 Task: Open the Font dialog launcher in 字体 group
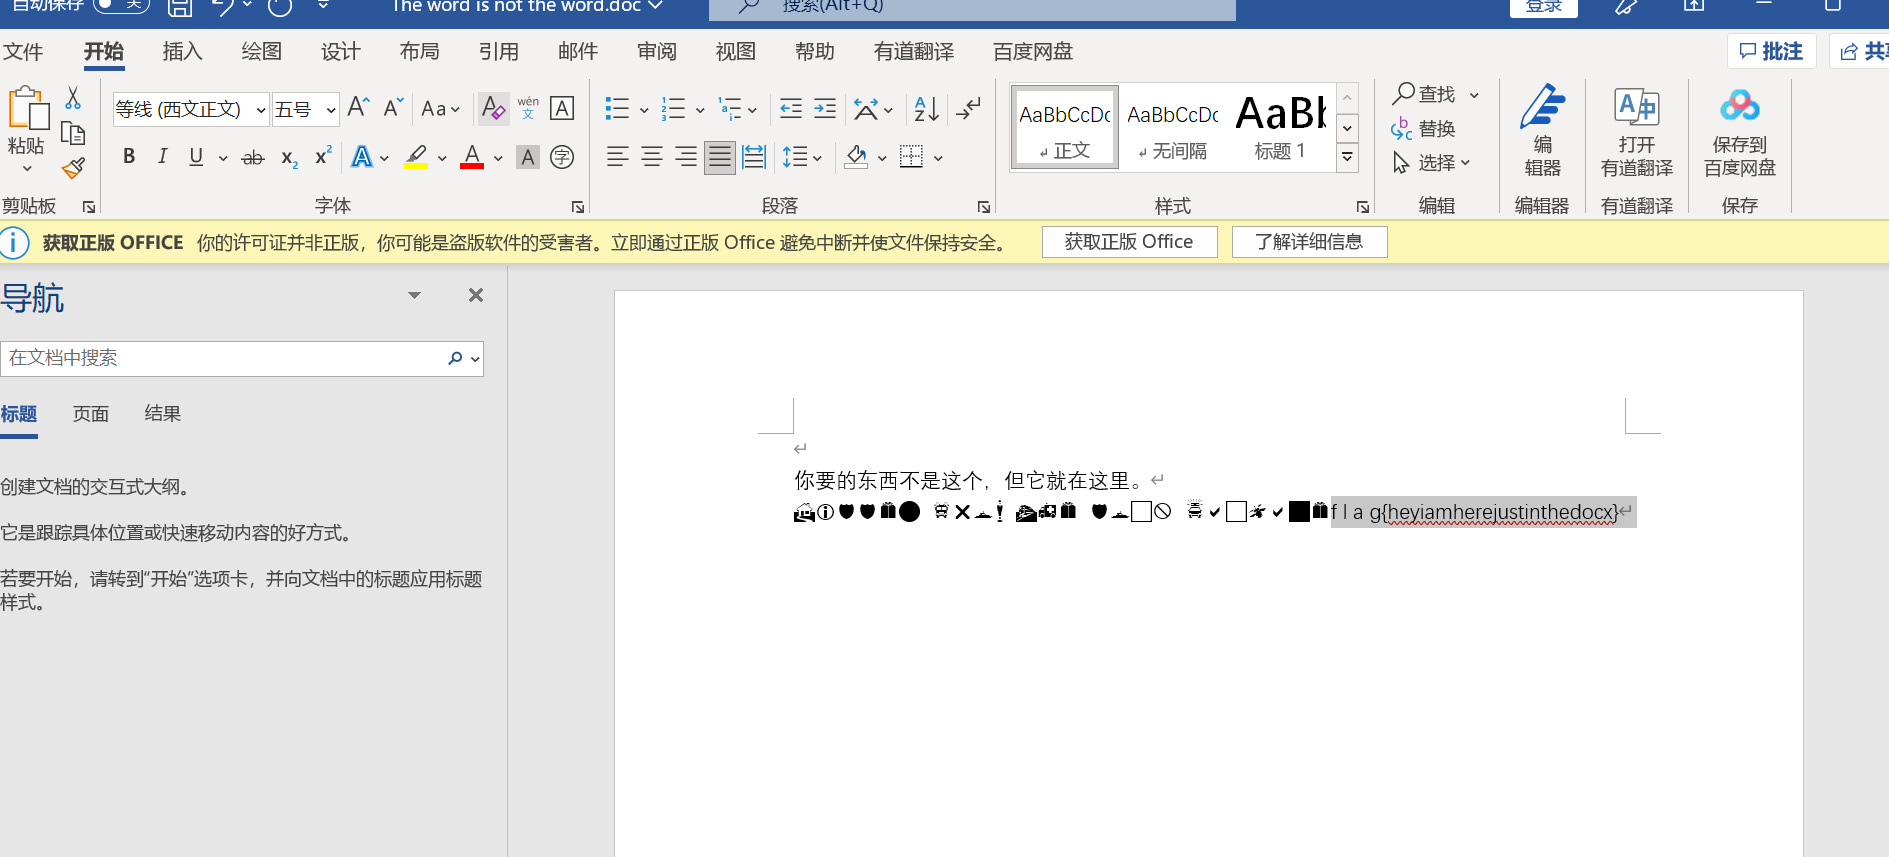[x=578, y=207]
